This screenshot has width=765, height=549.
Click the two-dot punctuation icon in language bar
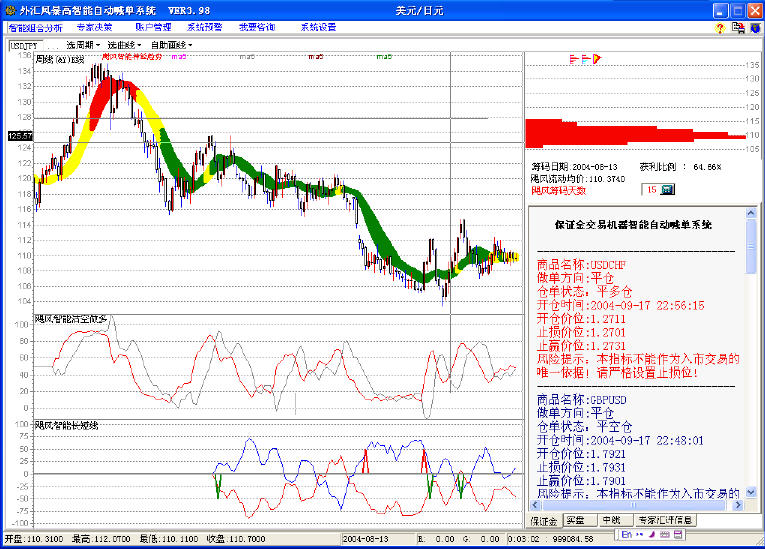click(x=640, y=535)
